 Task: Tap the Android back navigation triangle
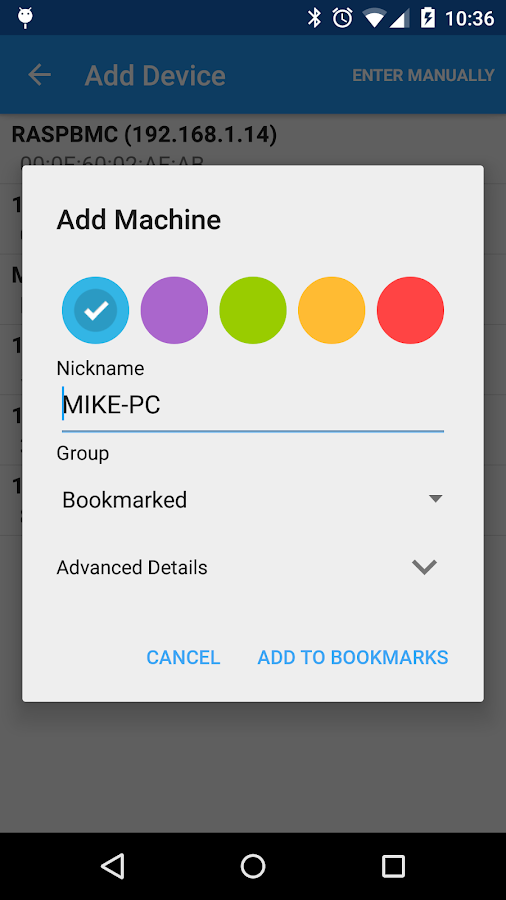click(x=112, y=866)
